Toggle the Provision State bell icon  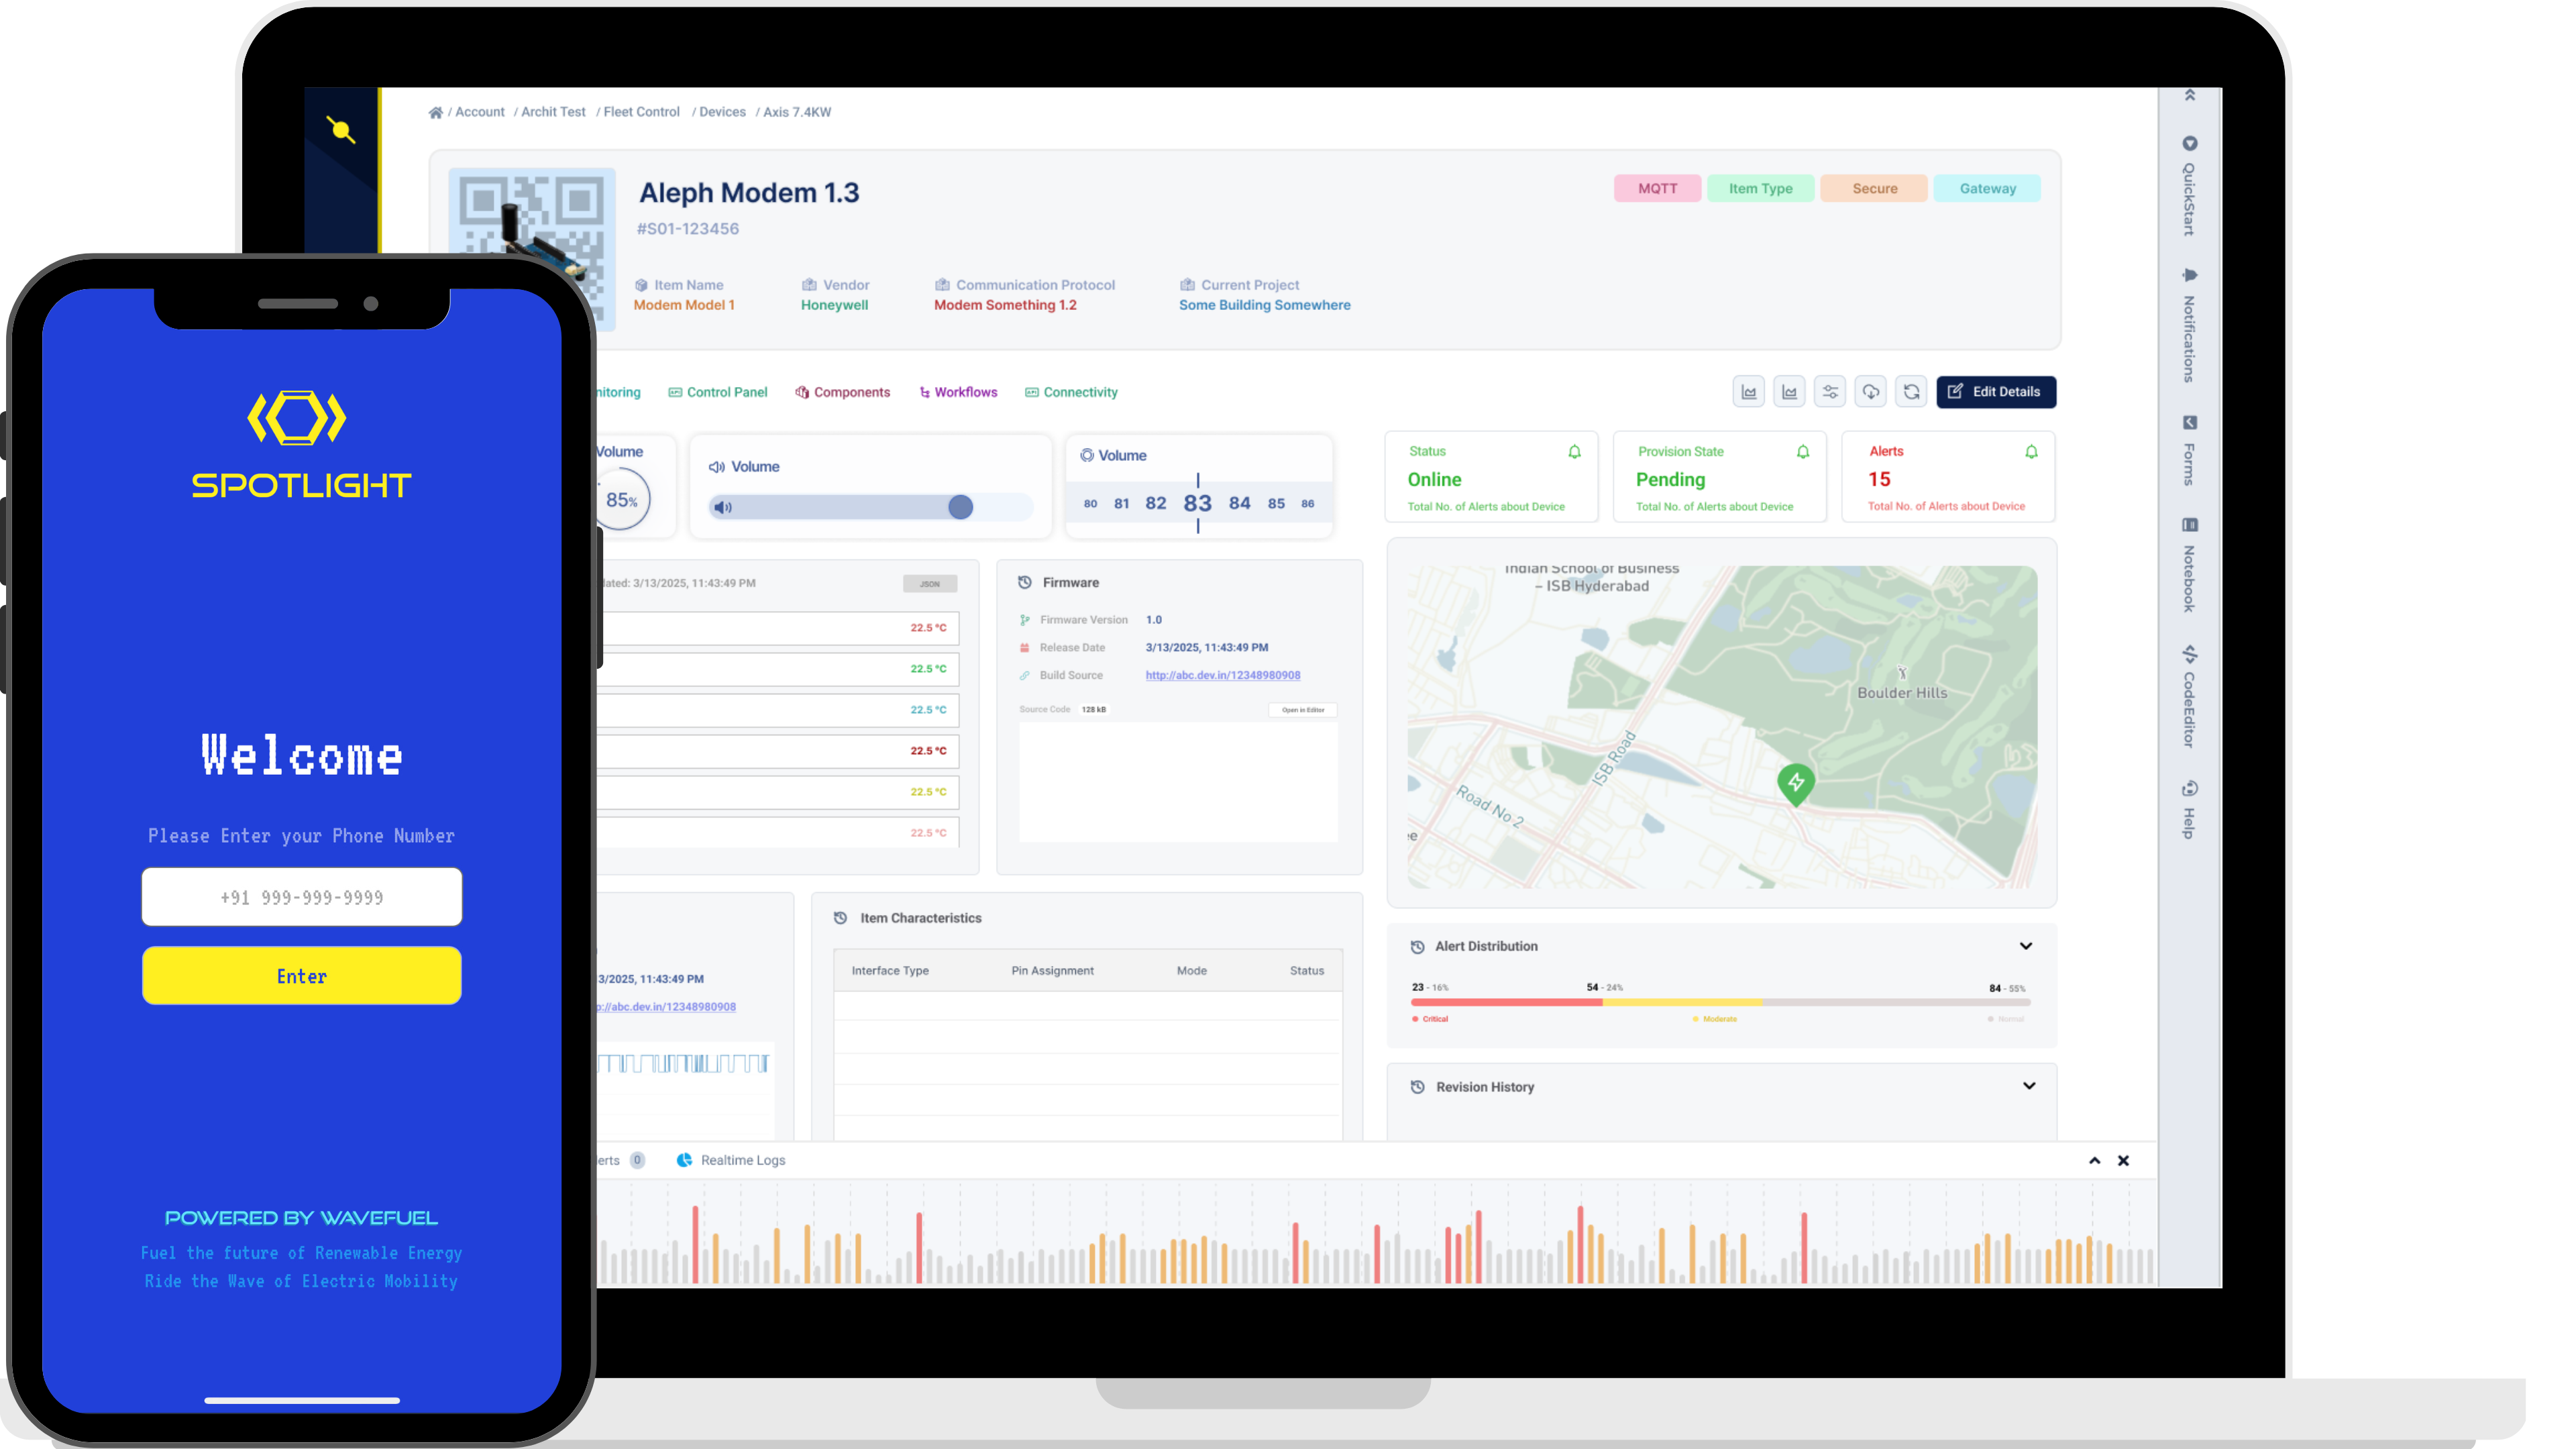pos(1803,452)
